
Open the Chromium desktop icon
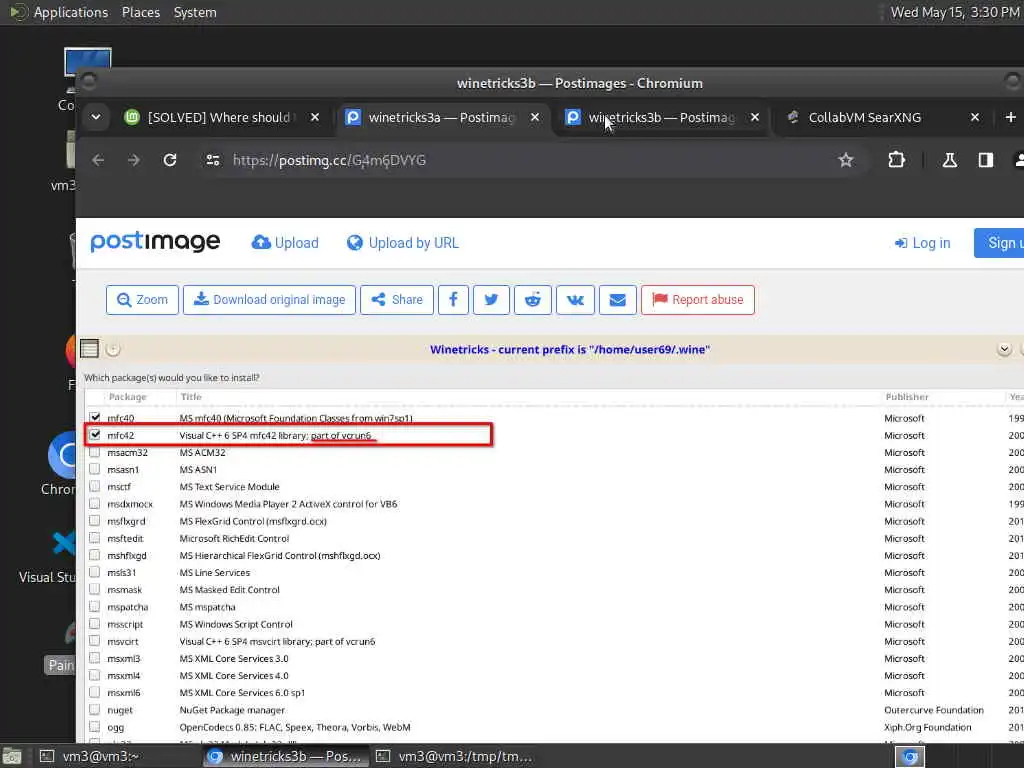61,462
